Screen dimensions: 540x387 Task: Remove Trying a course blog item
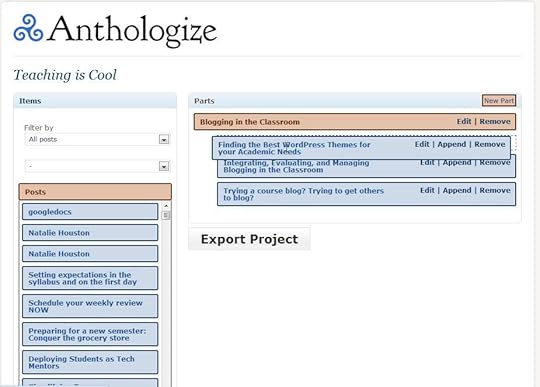pyautogui.click(x=495, y=190)
